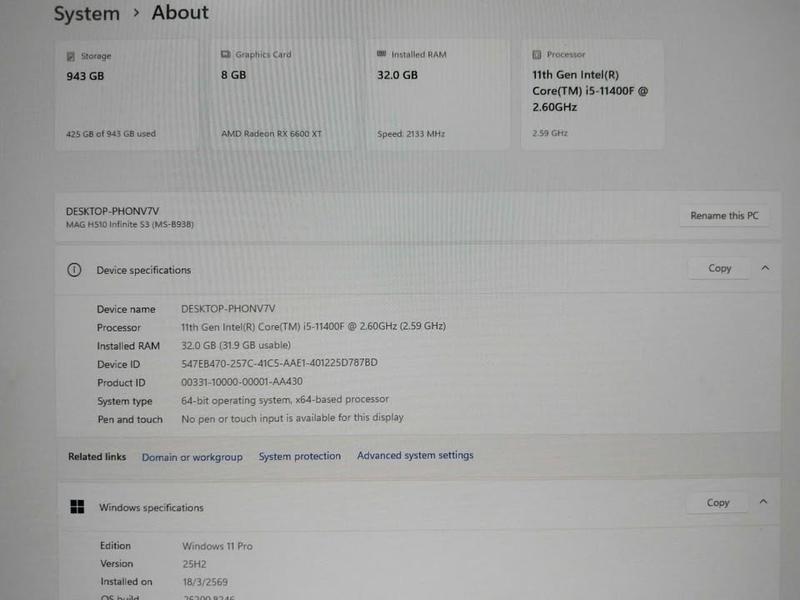Click the 'Pen and touch' label
The image size is (800, 600).
[130, 419]
